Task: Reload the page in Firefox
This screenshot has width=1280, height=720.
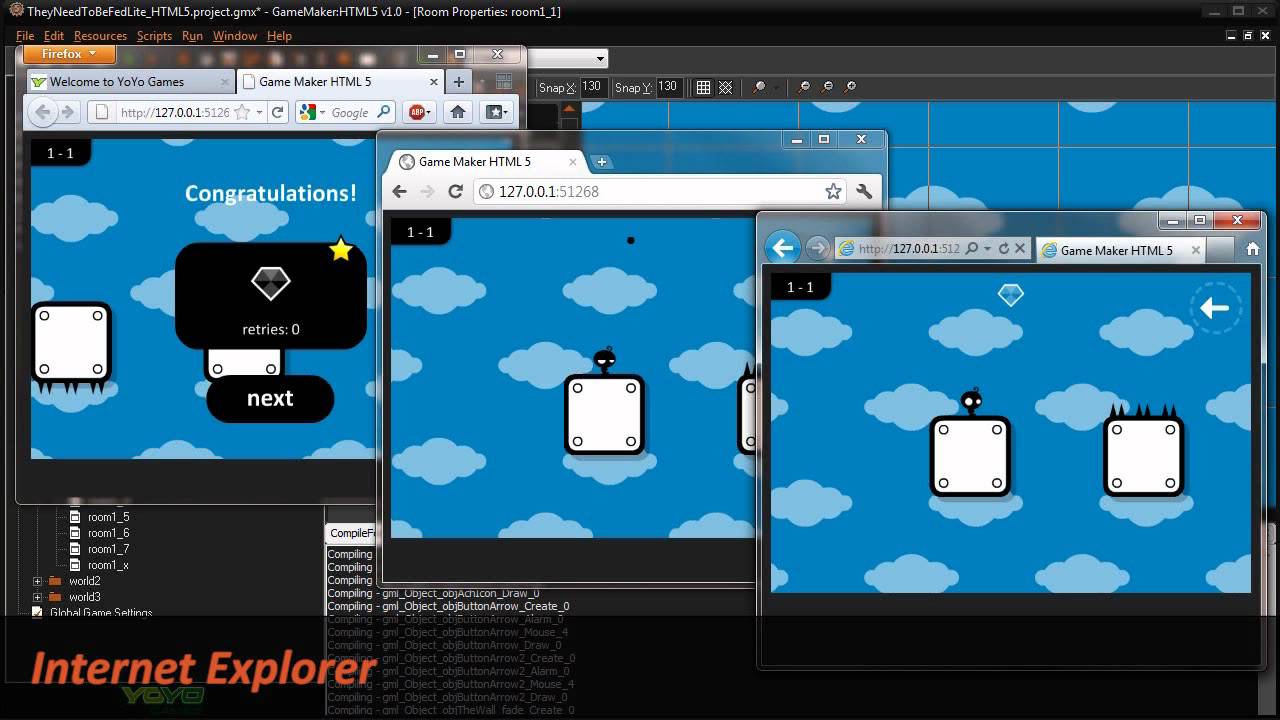Action: pyautogui.click(x=277, y=112)
